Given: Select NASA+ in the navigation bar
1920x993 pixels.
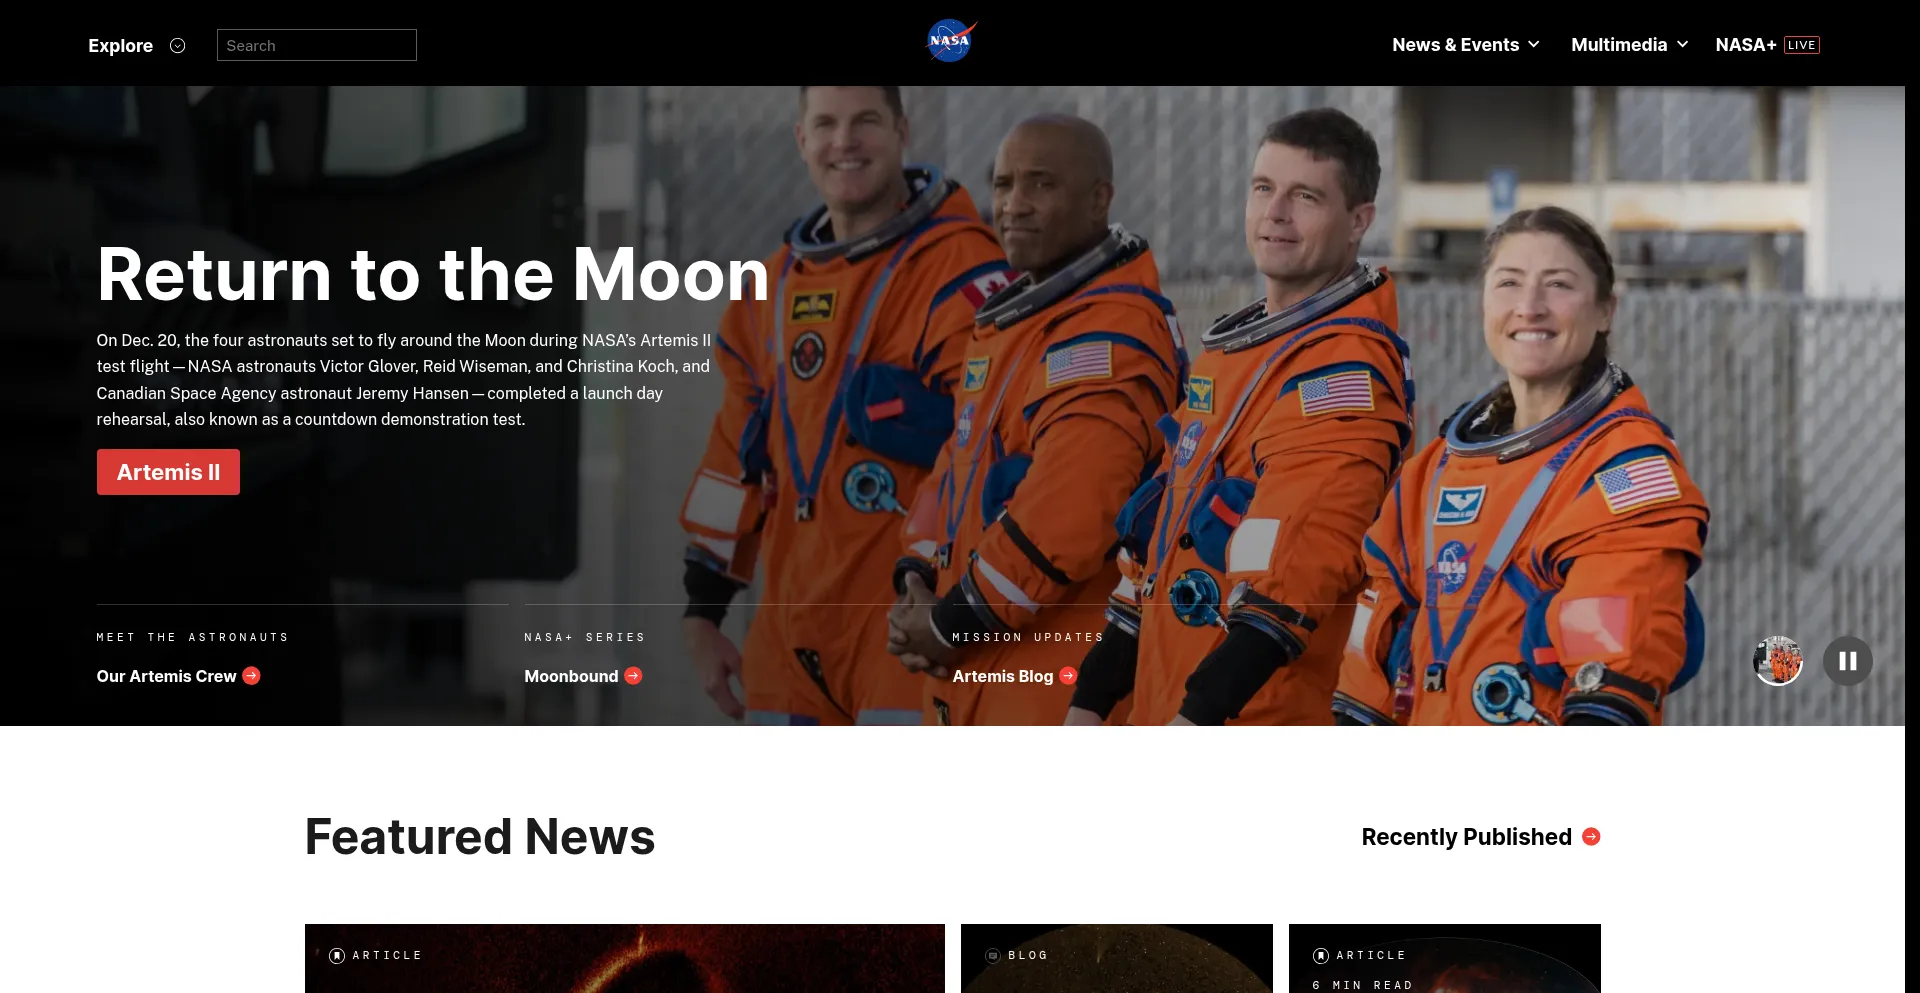Looking at the screenshot, I should pos(1746,44).
